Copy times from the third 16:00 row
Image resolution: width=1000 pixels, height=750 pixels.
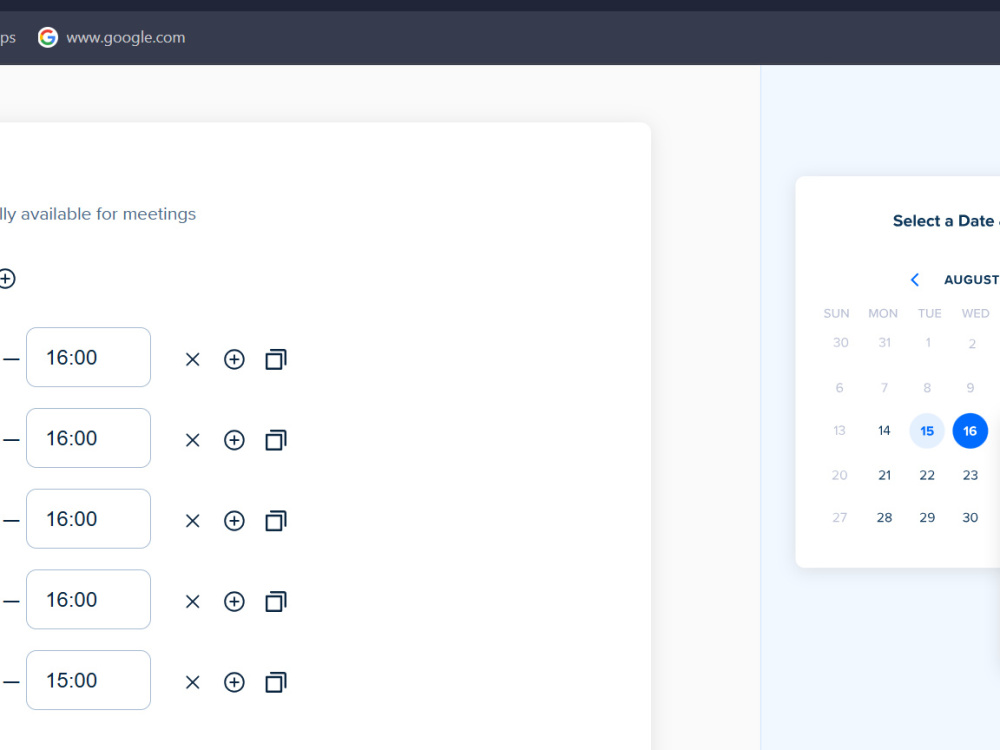point(276,521)
